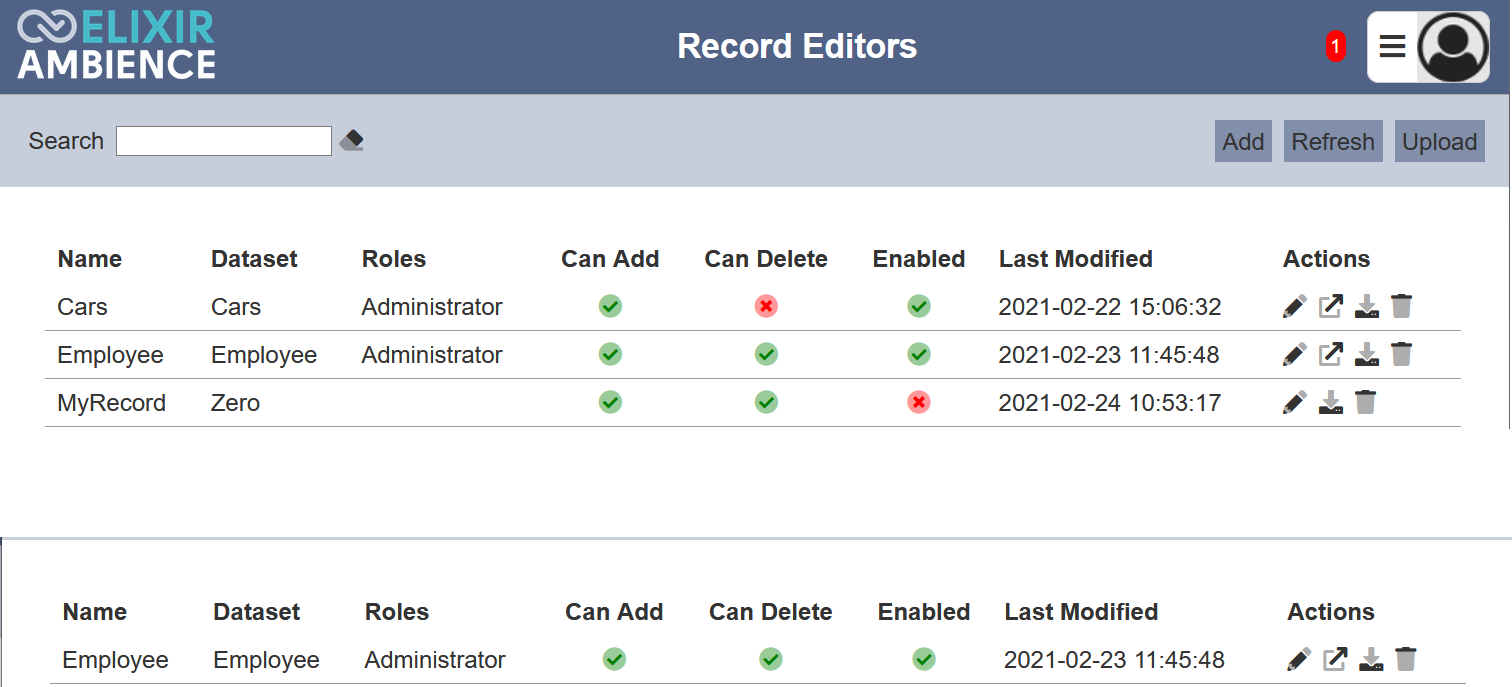Click the Enabled checkmark for Cars
Viewport: 1512px width, 687px height.
919,306
